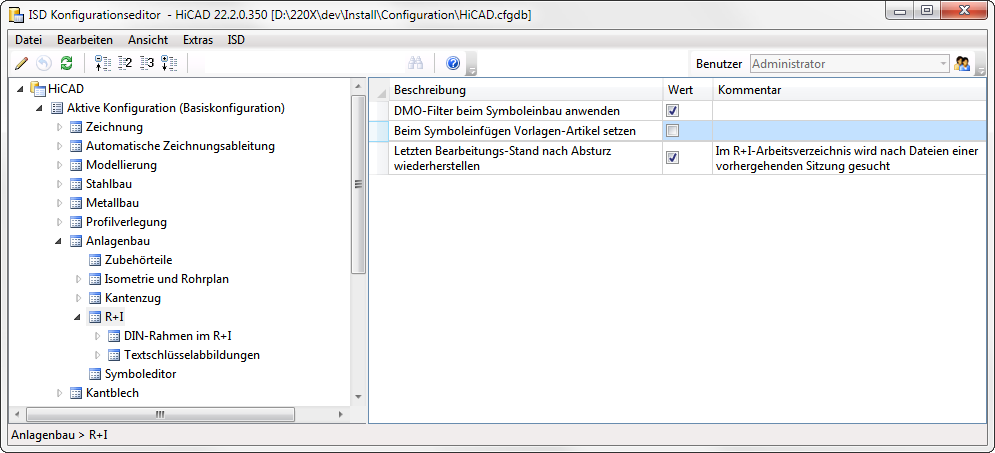Screen dimensions: 995x453
Task: Expand the Textschlüsselabbildungen node
Action: click(98, 355)
